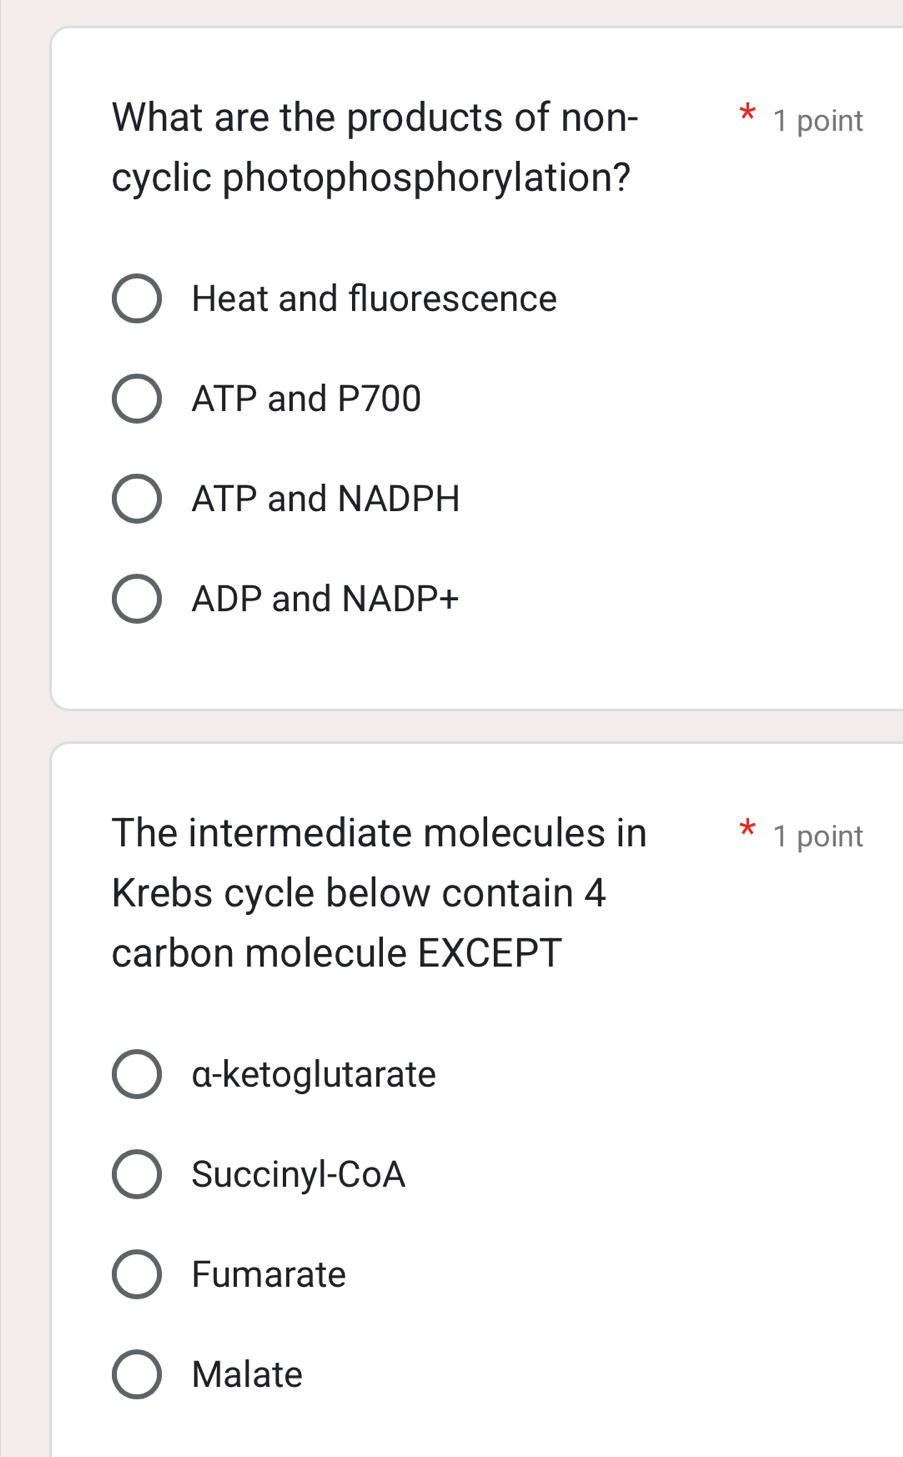903x1457 pixels.
Task: Pick the "Malate" radio button
Action: point(137,1373)
